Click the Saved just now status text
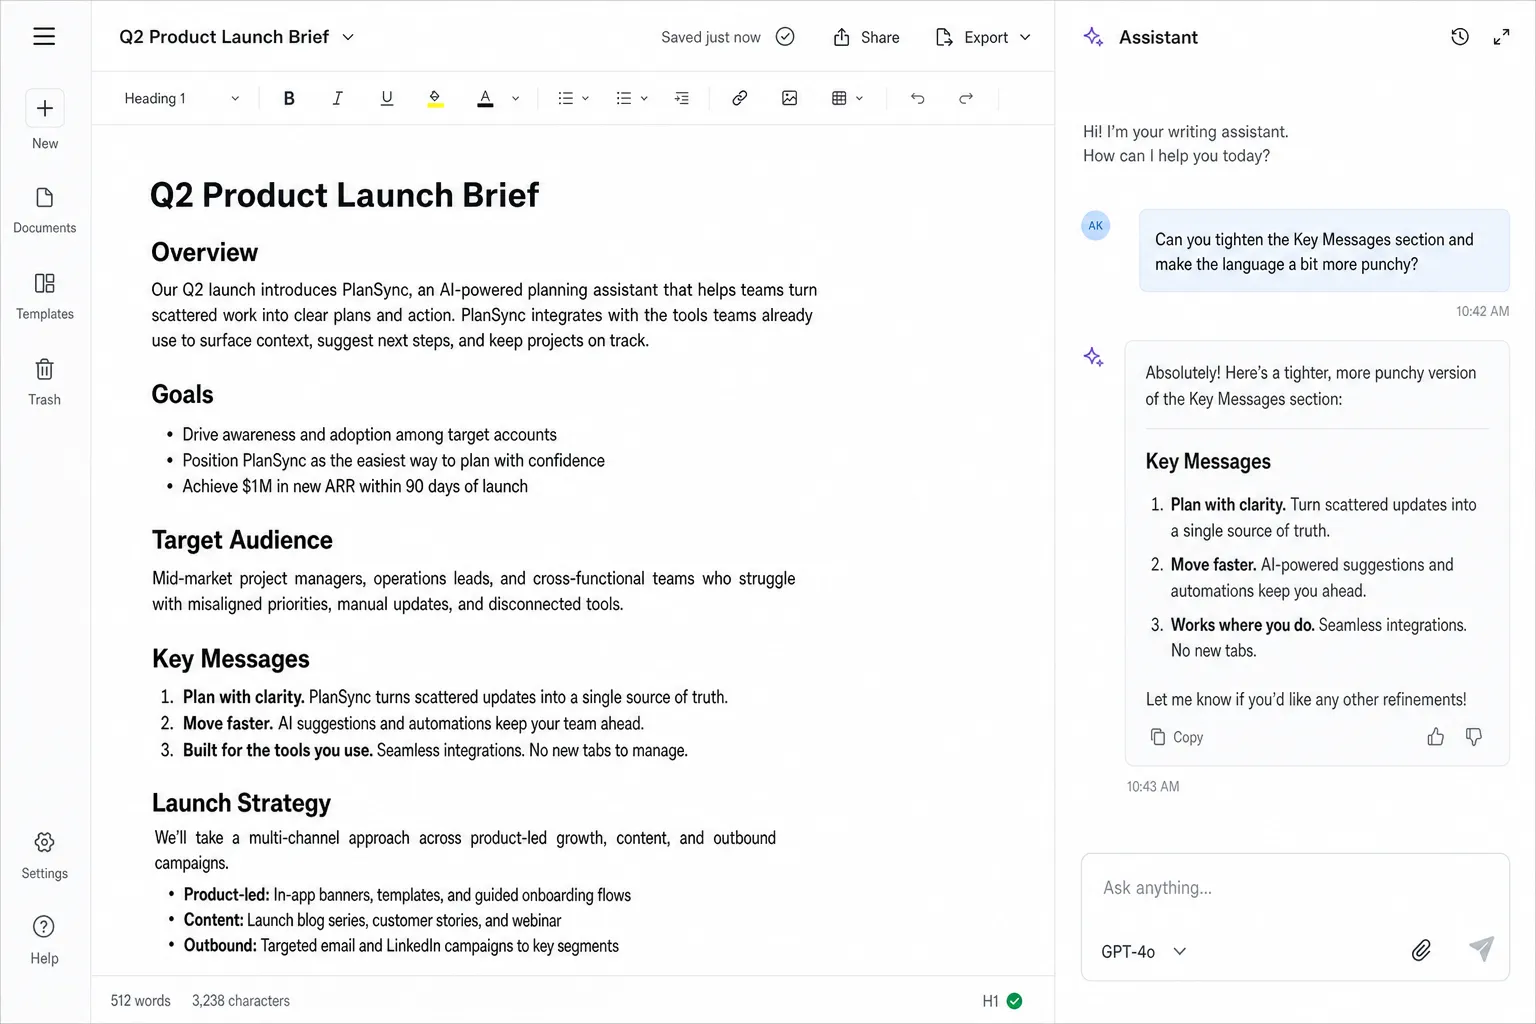This screenshot has height=1024, width=1536. point(711,37)
